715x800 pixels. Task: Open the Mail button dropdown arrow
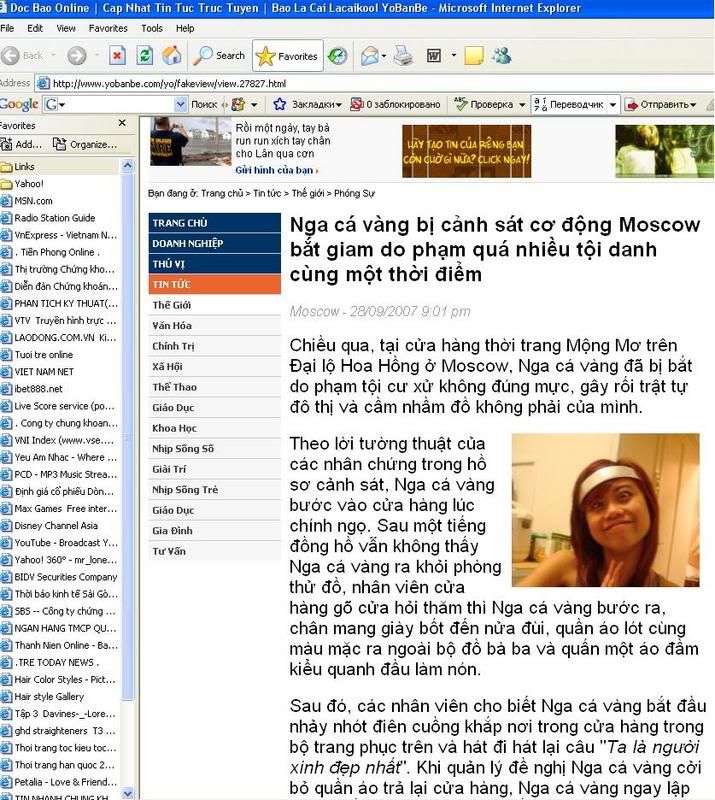[x=383, y=56]
